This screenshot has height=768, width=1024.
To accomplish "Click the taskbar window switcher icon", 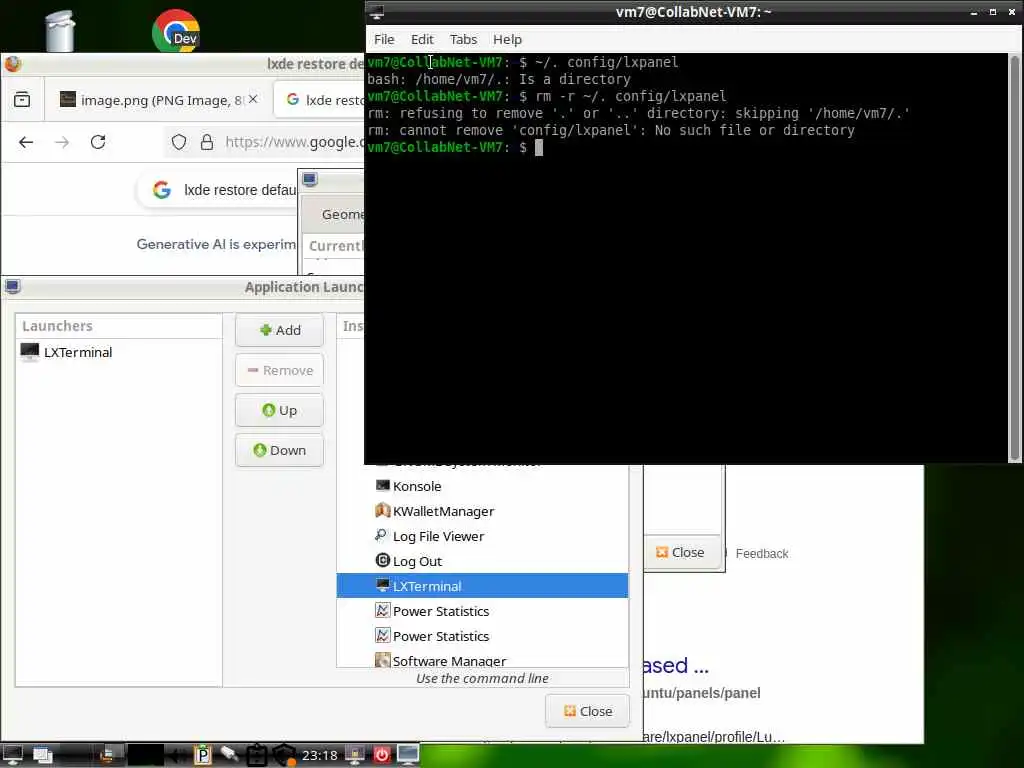I will pyautogui.click(x=42, y=755).
